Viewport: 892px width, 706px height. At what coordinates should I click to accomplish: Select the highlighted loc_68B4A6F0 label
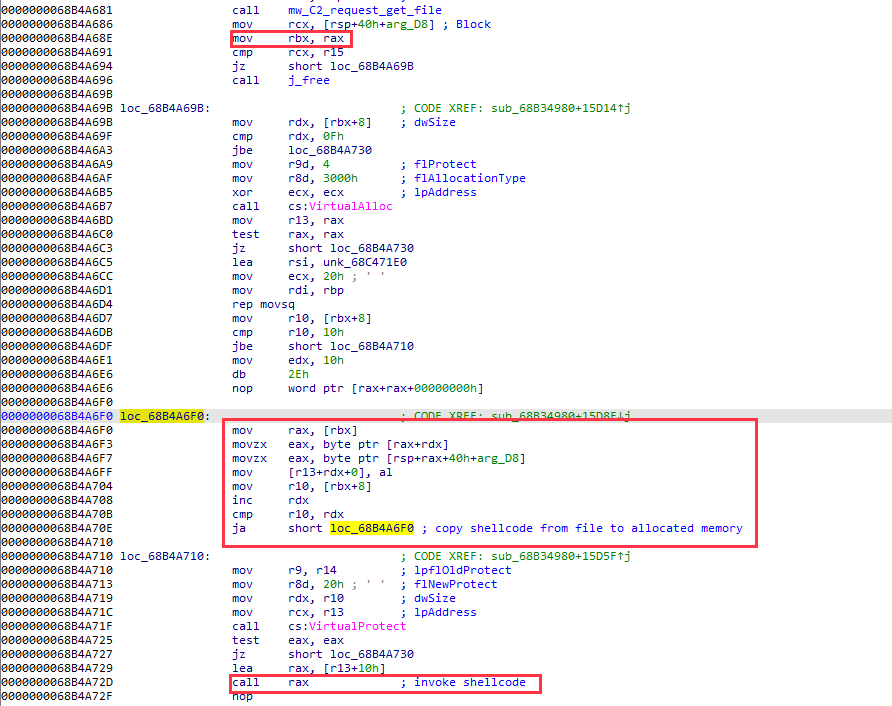tap(162, 416)
